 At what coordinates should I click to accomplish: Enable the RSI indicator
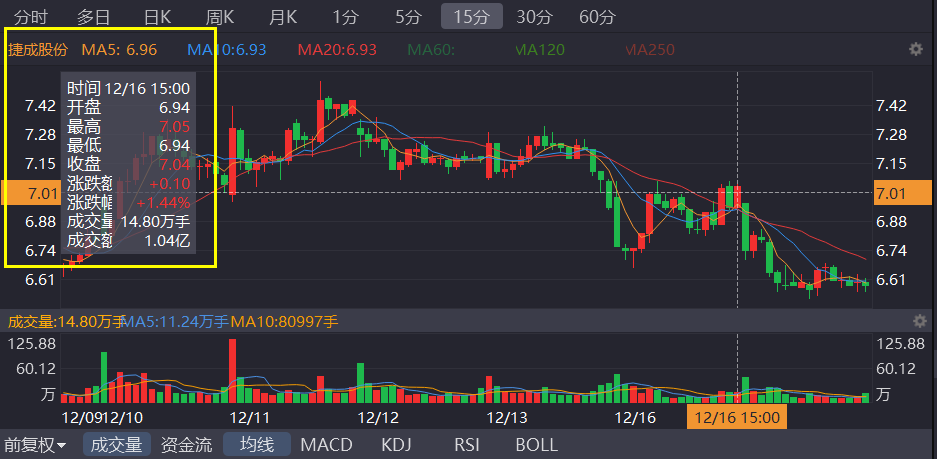(x=467, y=445)
